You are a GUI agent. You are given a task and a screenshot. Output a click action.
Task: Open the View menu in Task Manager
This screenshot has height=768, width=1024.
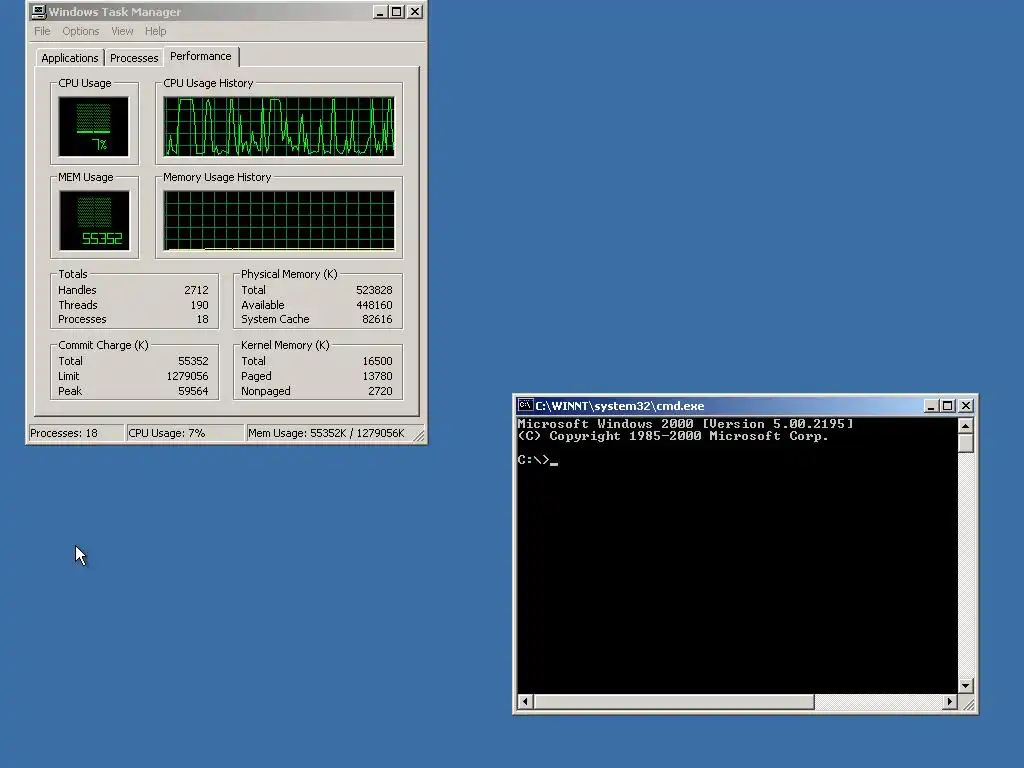click(121, 31)
